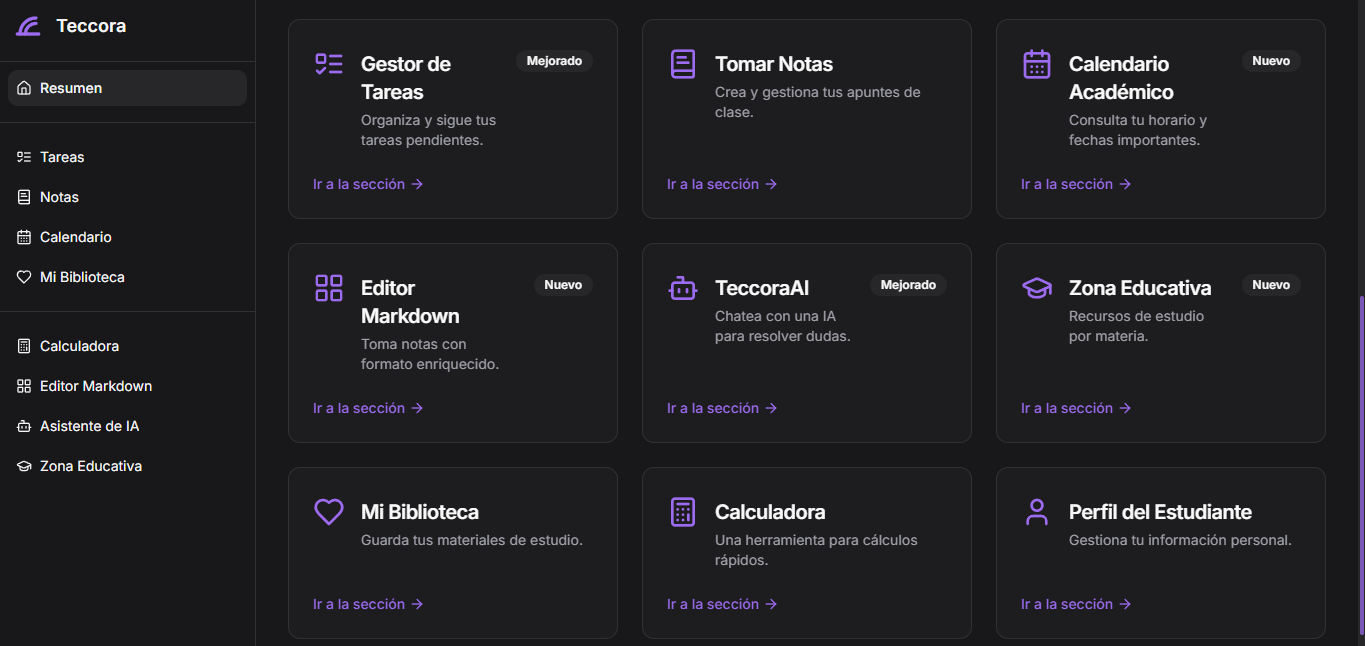Click the notebook icon on Tomar Notas card
Screen dimensions: 1365x646
tap(683, 64)
